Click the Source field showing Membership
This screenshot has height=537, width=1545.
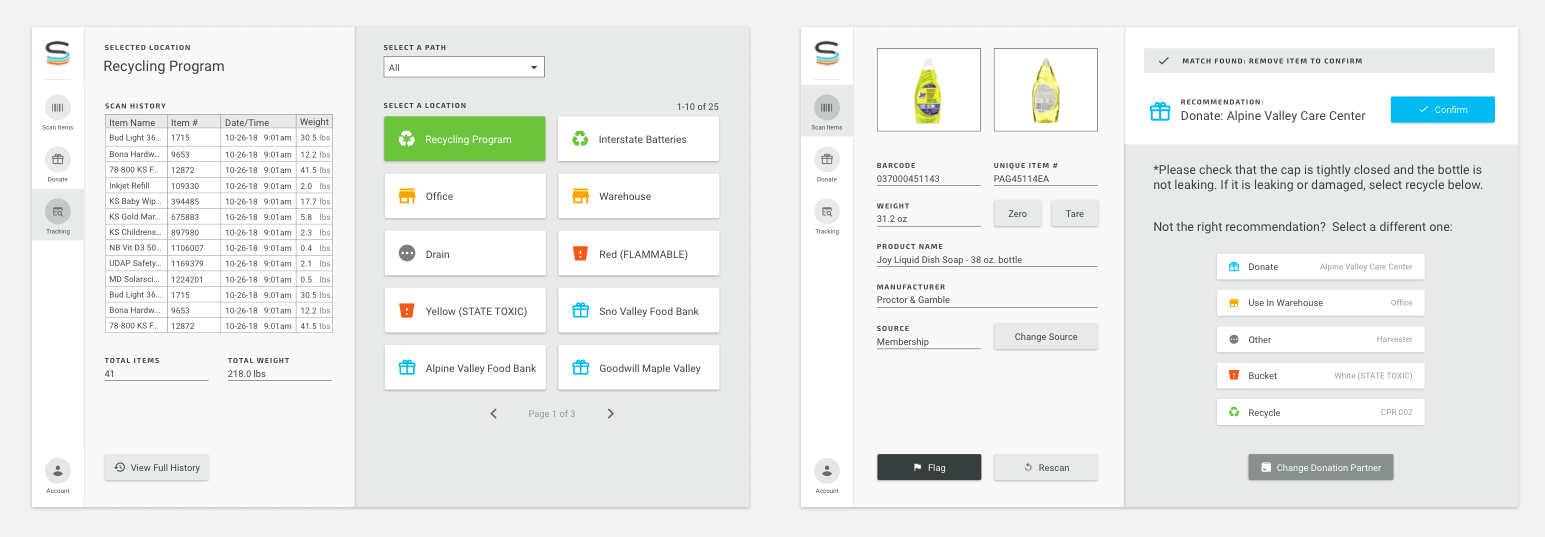pos(929,342)
